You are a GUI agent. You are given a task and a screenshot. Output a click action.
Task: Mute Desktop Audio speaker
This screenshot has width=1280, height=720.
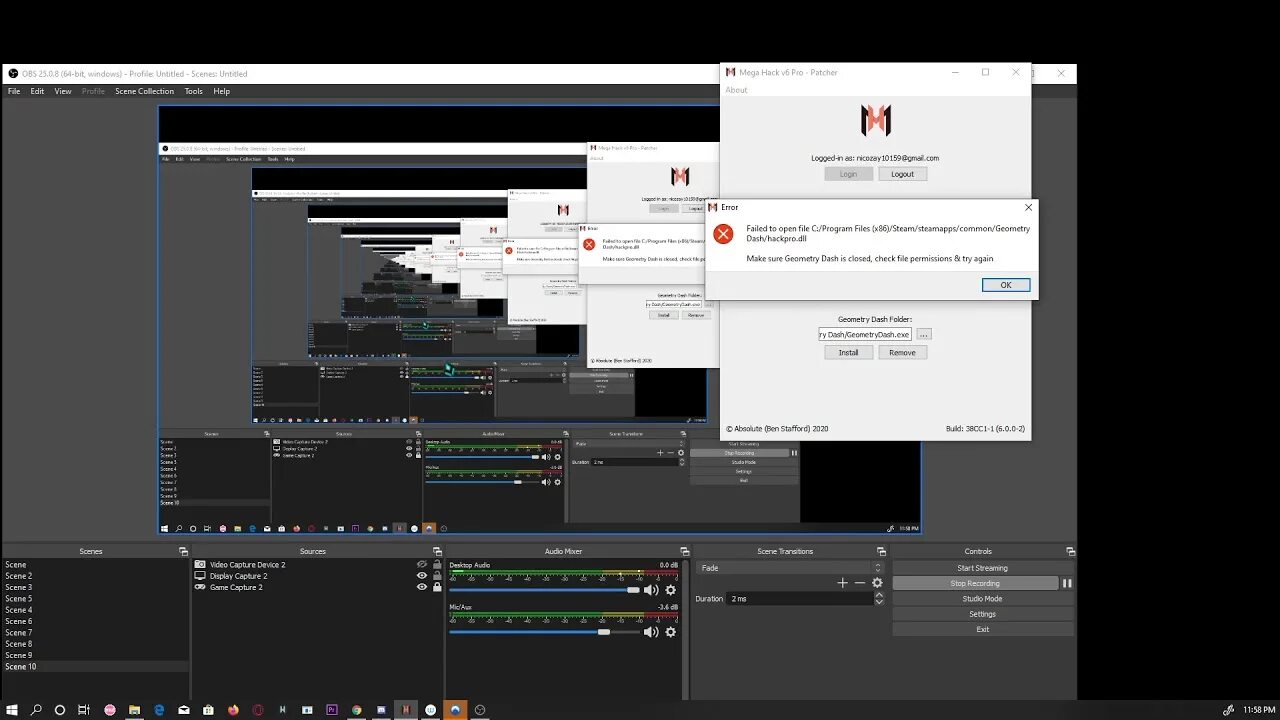tap(651, 590)
